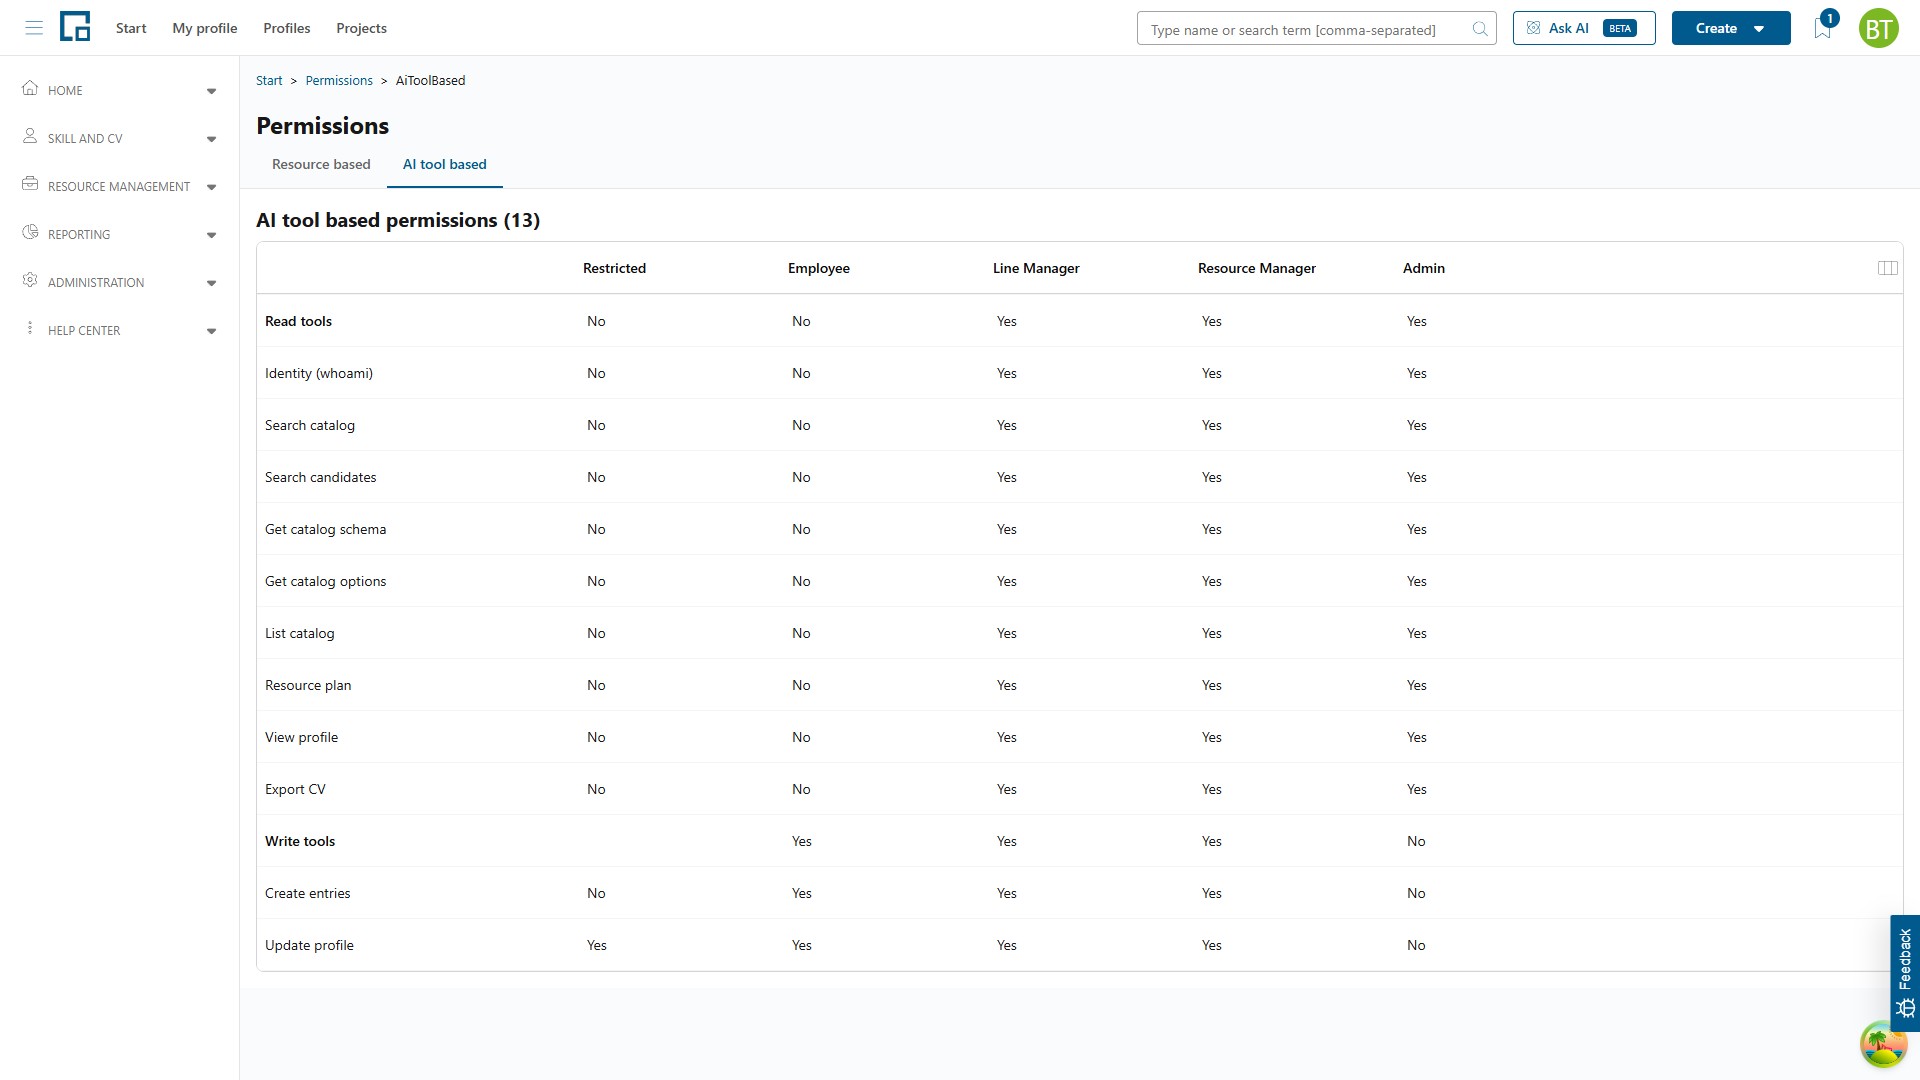Expand the REPORTING section arrow
Viewport: 1920px width, 1080px height.
[x=211, y=235]
